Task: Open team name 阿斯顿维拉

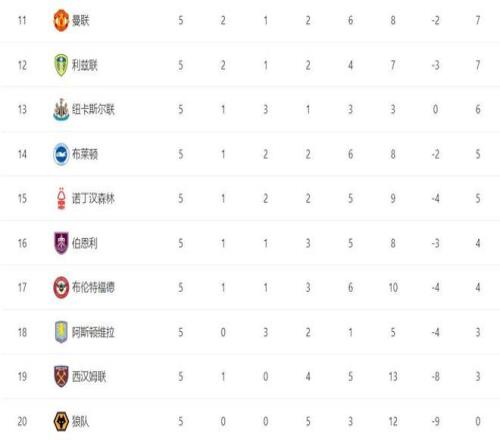Action: point(93,332)
